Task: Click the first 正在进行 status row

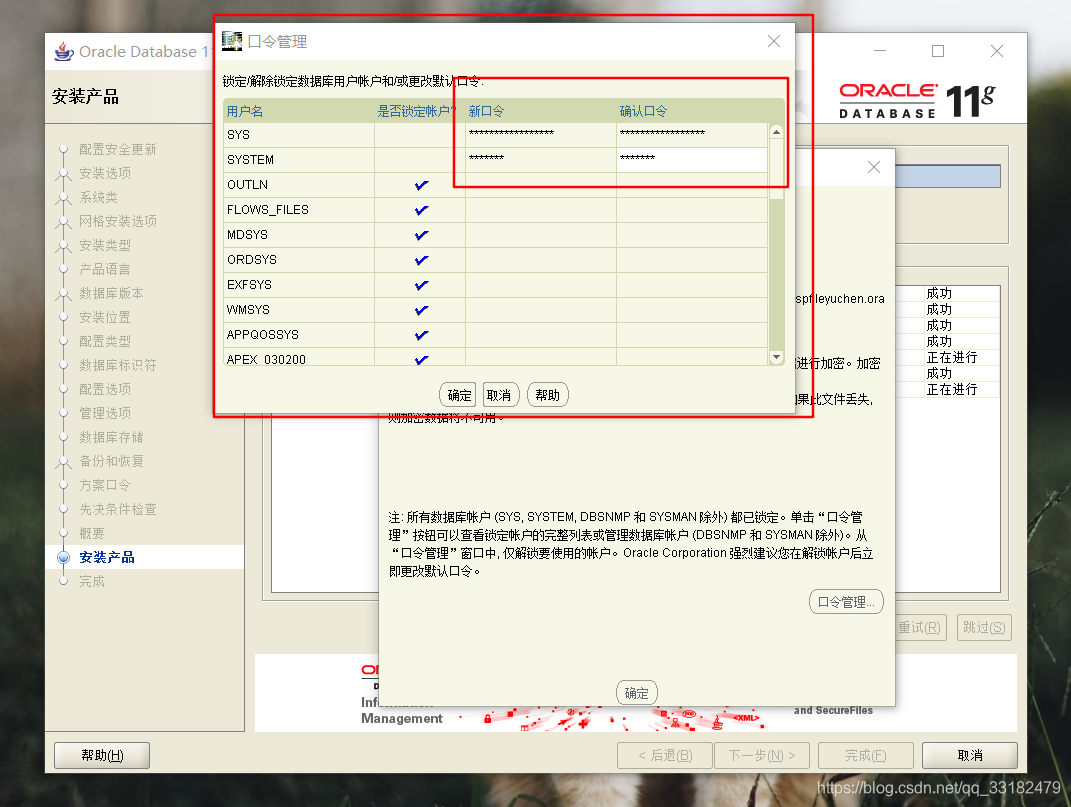Action: 951,357
